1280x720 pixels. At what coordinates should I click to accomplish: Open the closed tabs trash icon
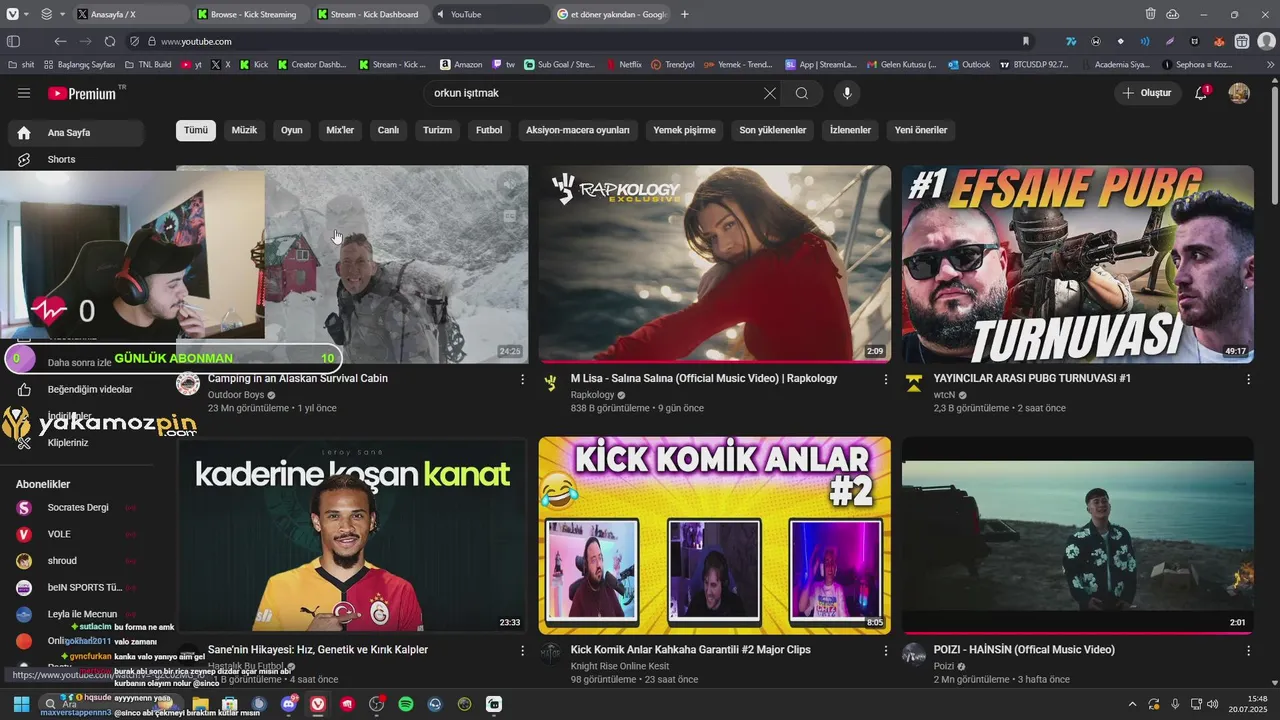click(1151, 14)
